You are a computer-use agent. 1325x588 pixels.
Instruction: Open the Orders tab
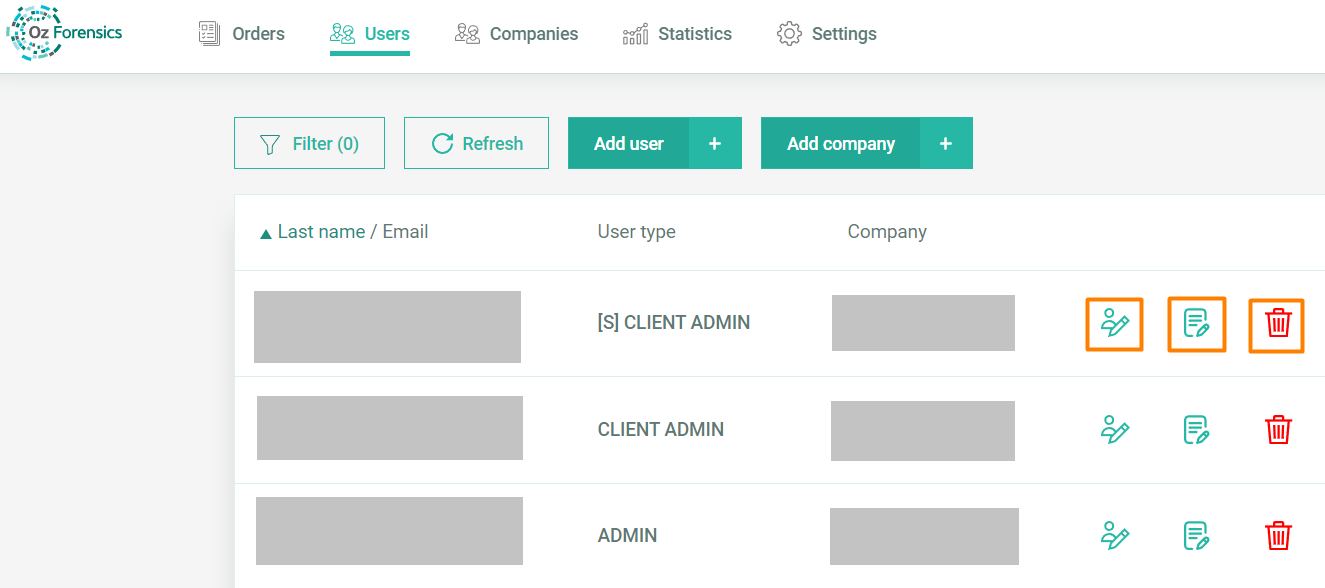pyautogui.click(x=242, y=34)
